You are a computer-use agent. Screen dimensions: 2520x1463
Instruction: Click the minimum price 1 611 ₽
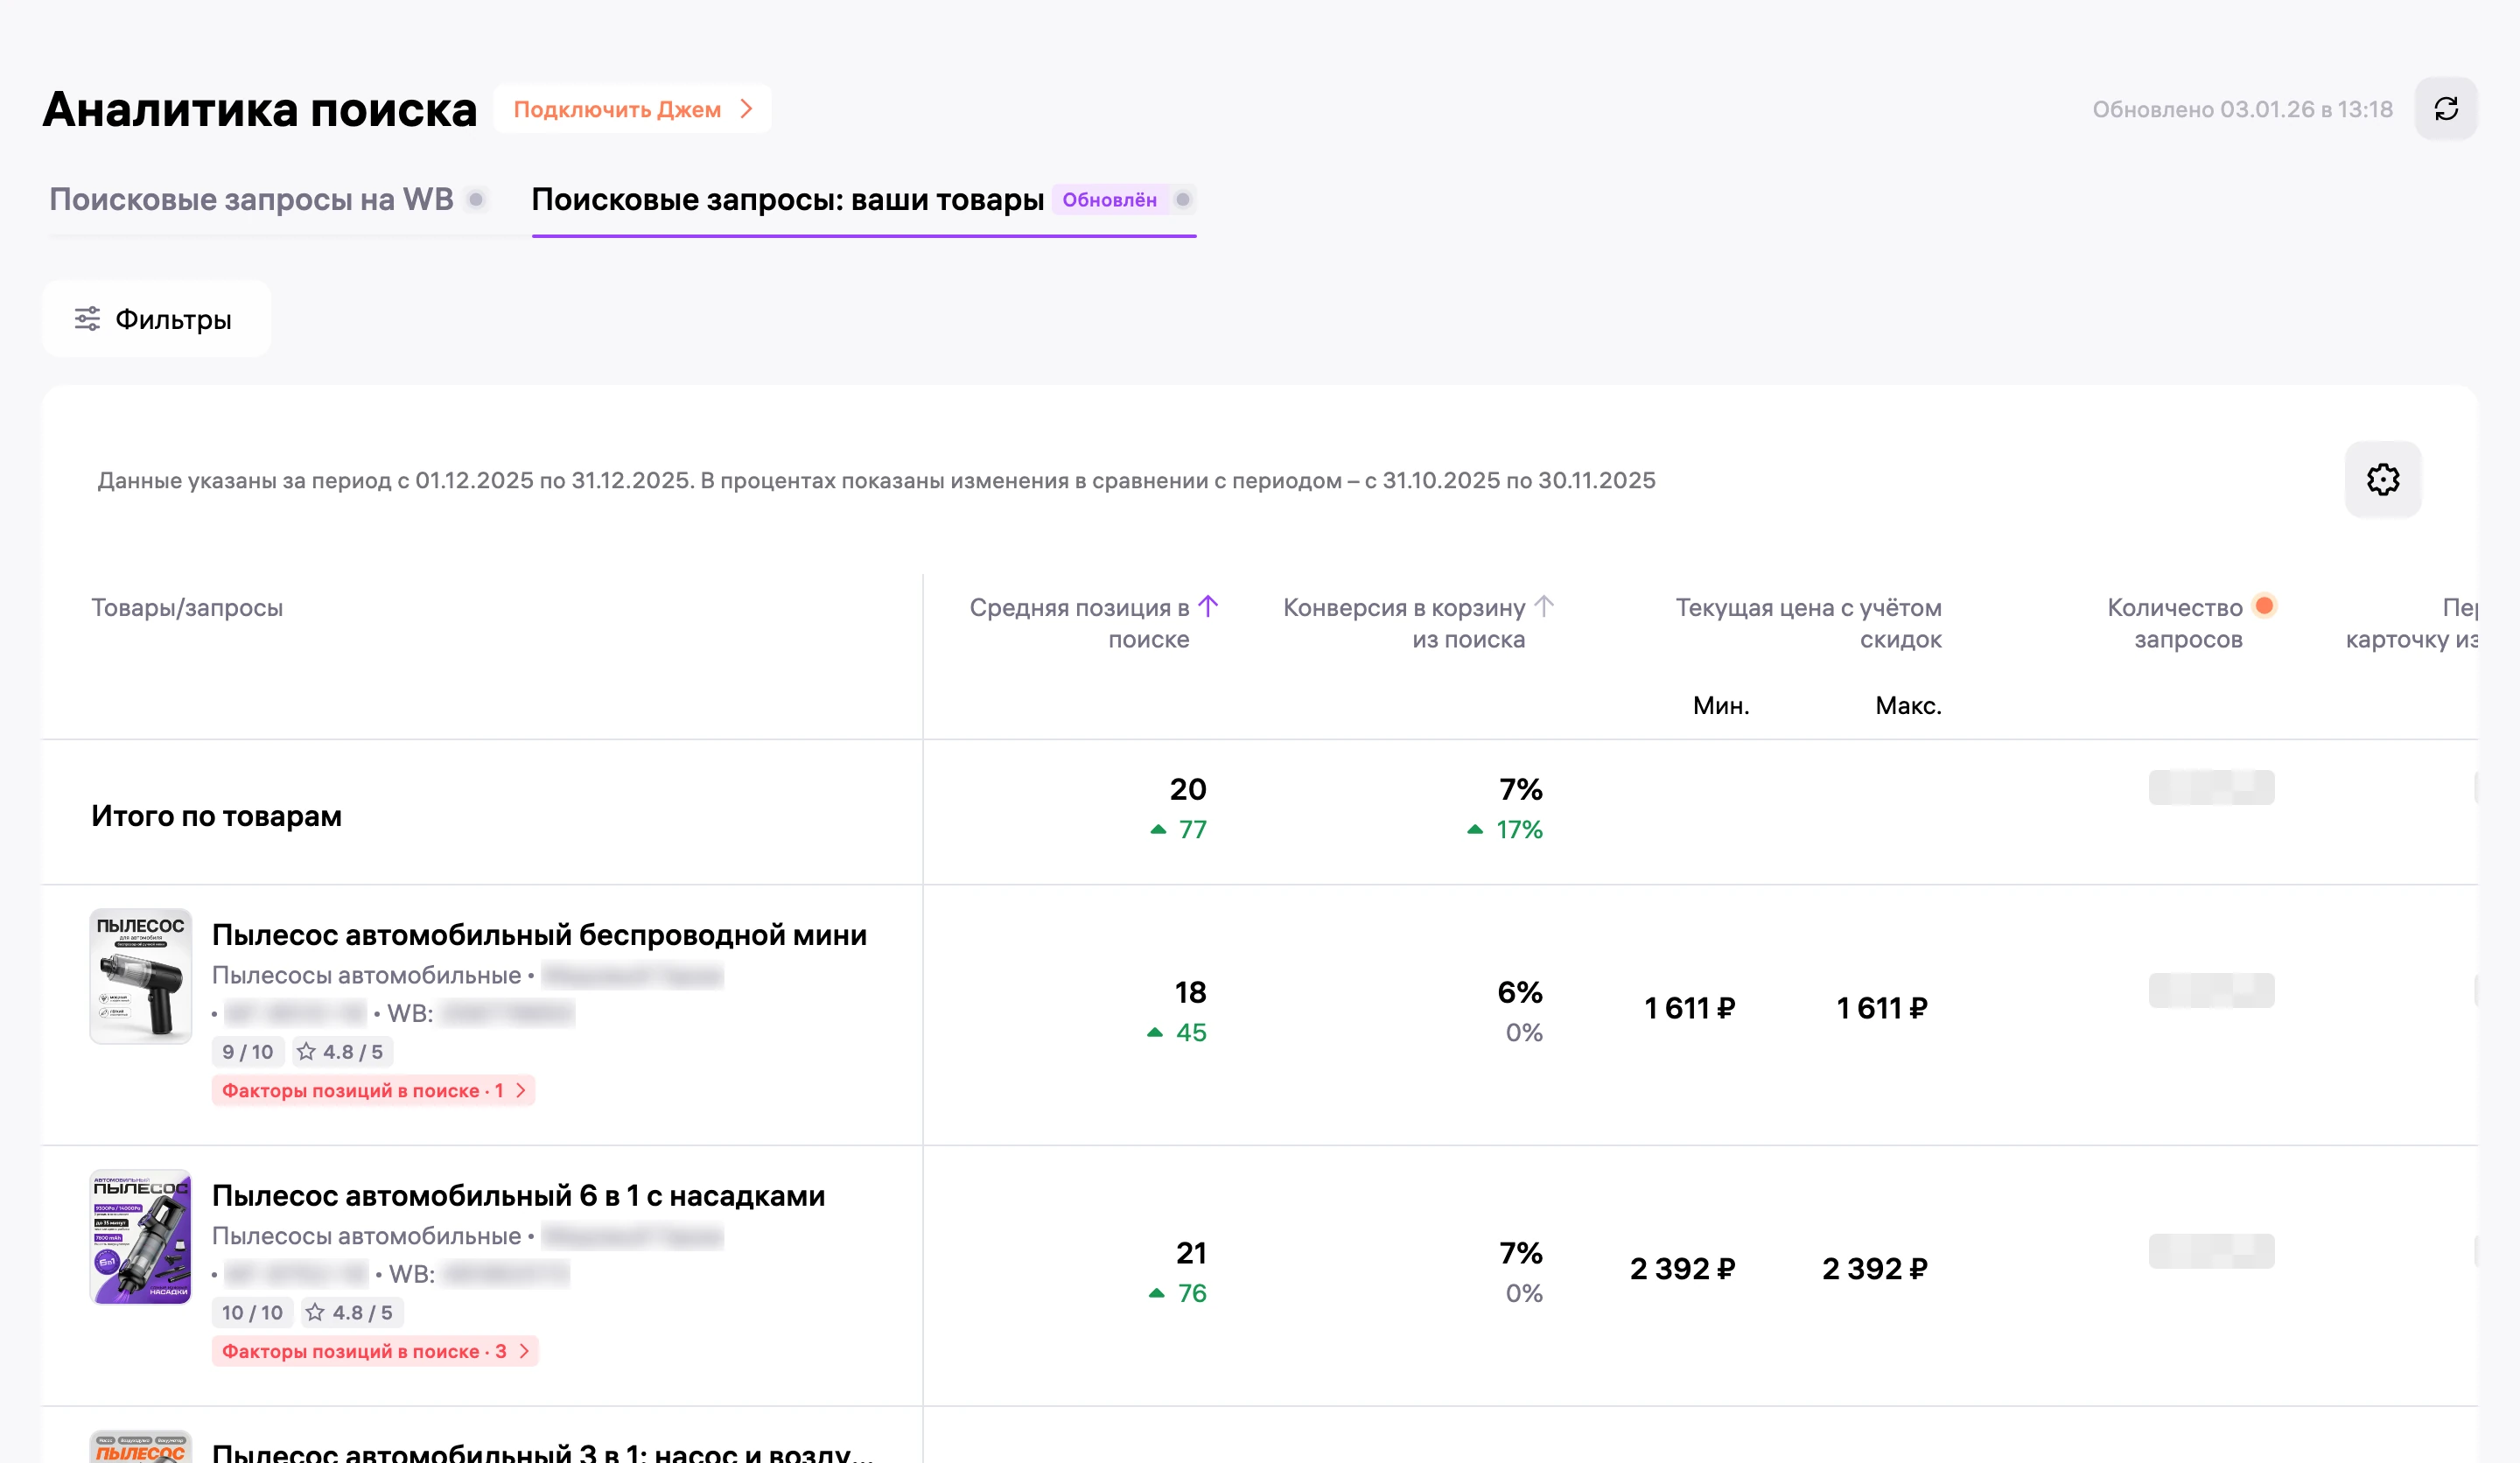(1689, 1008)
